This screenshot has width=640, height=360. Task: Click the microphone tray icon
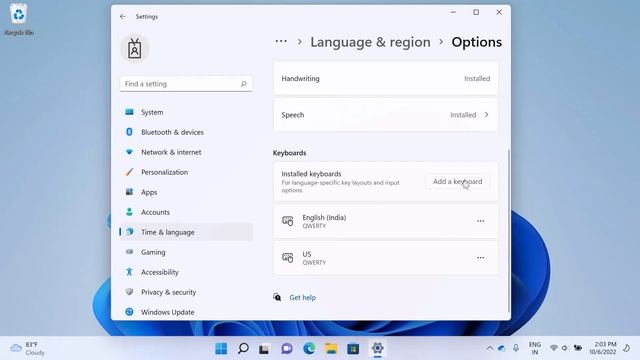coord(516,348)
